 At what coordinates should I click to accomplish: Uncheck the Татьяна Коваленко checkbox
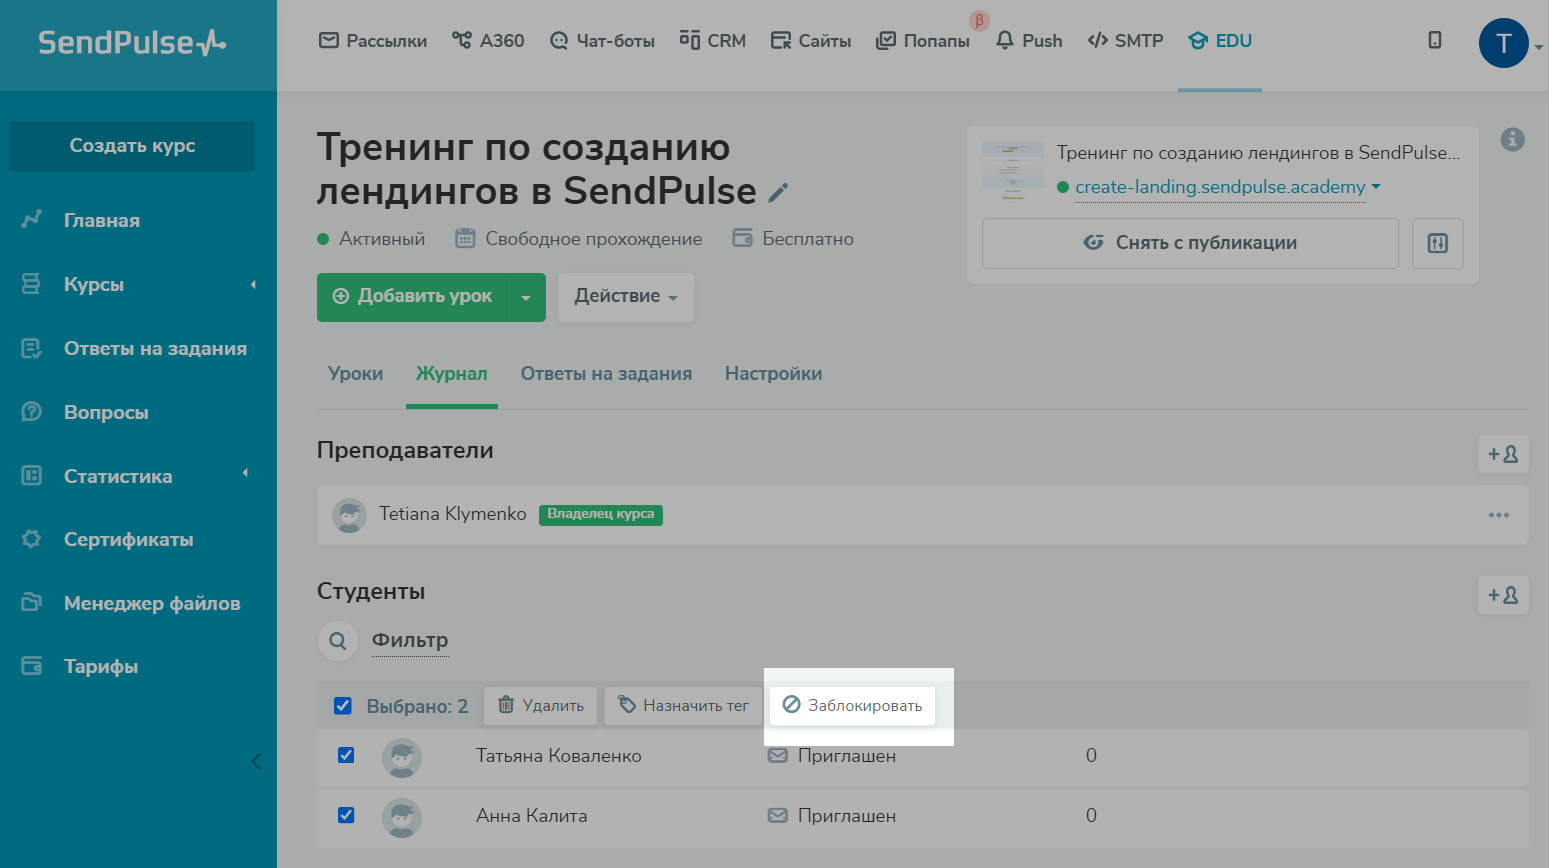(x=346, y=755)
